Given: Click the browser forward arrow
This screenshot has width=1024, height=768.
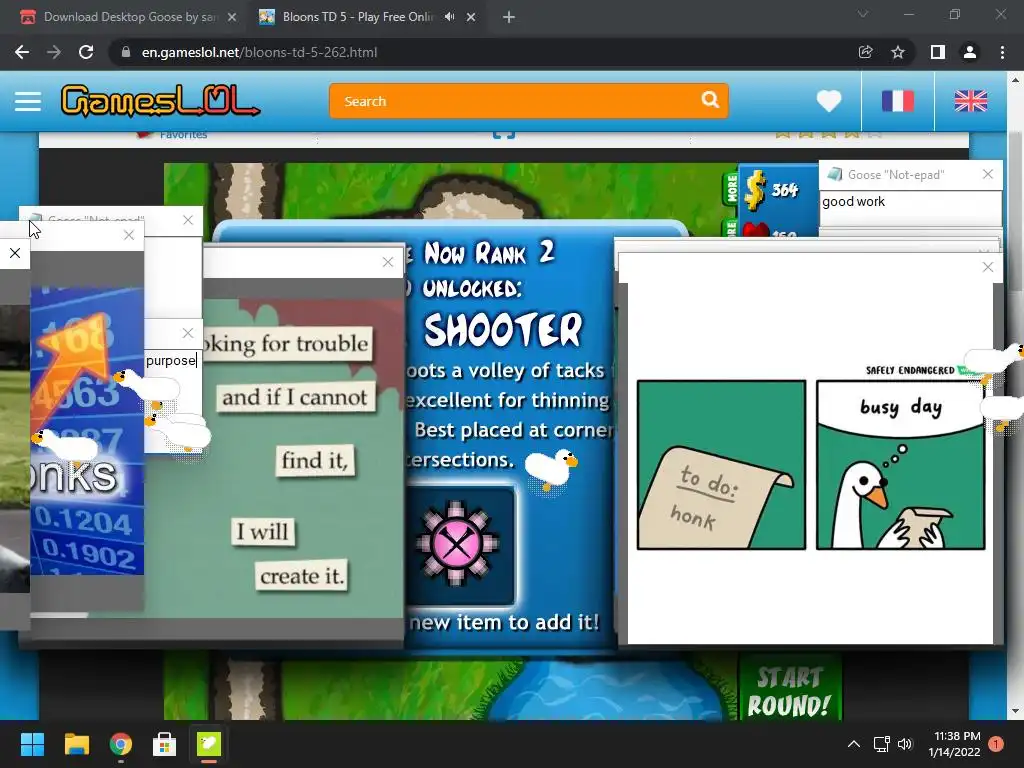Looking at the screenshot, I should point(54,52).
